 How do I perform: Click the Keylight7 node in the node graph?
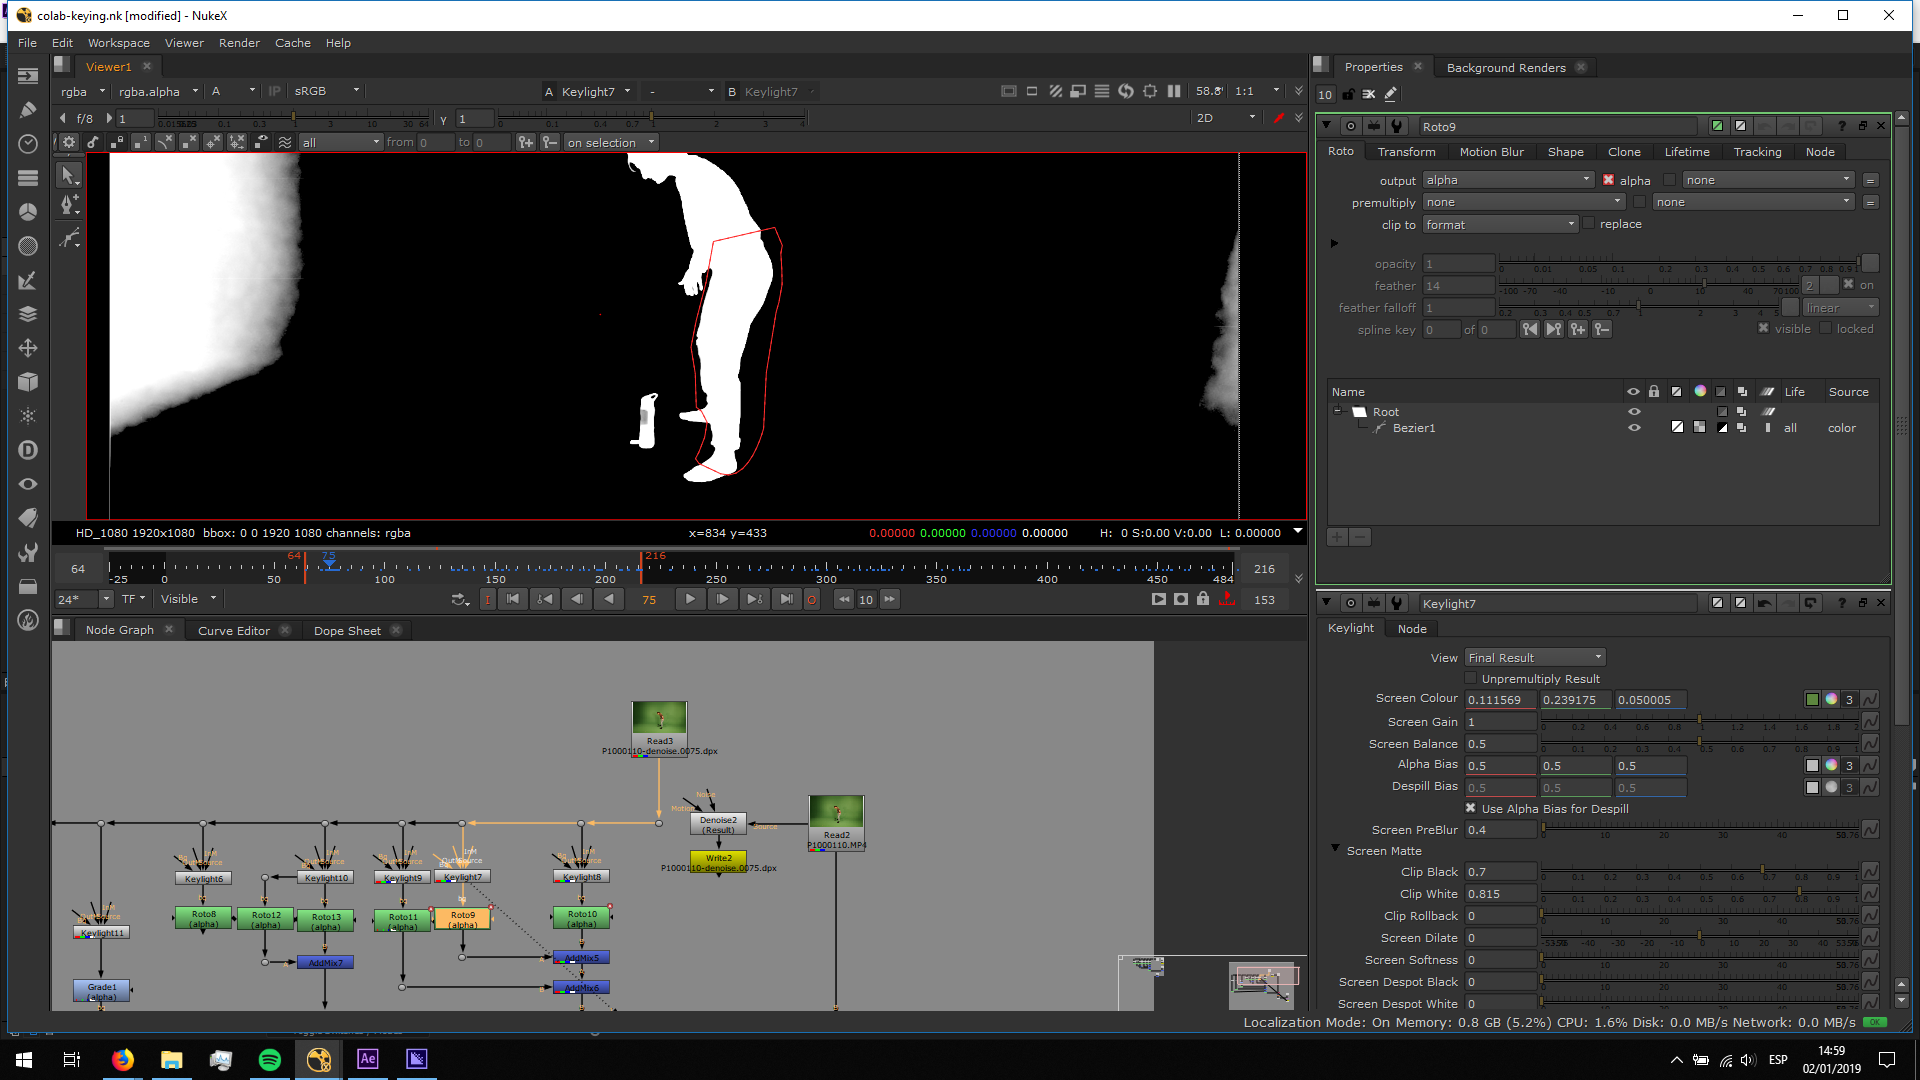coord(462,877)
